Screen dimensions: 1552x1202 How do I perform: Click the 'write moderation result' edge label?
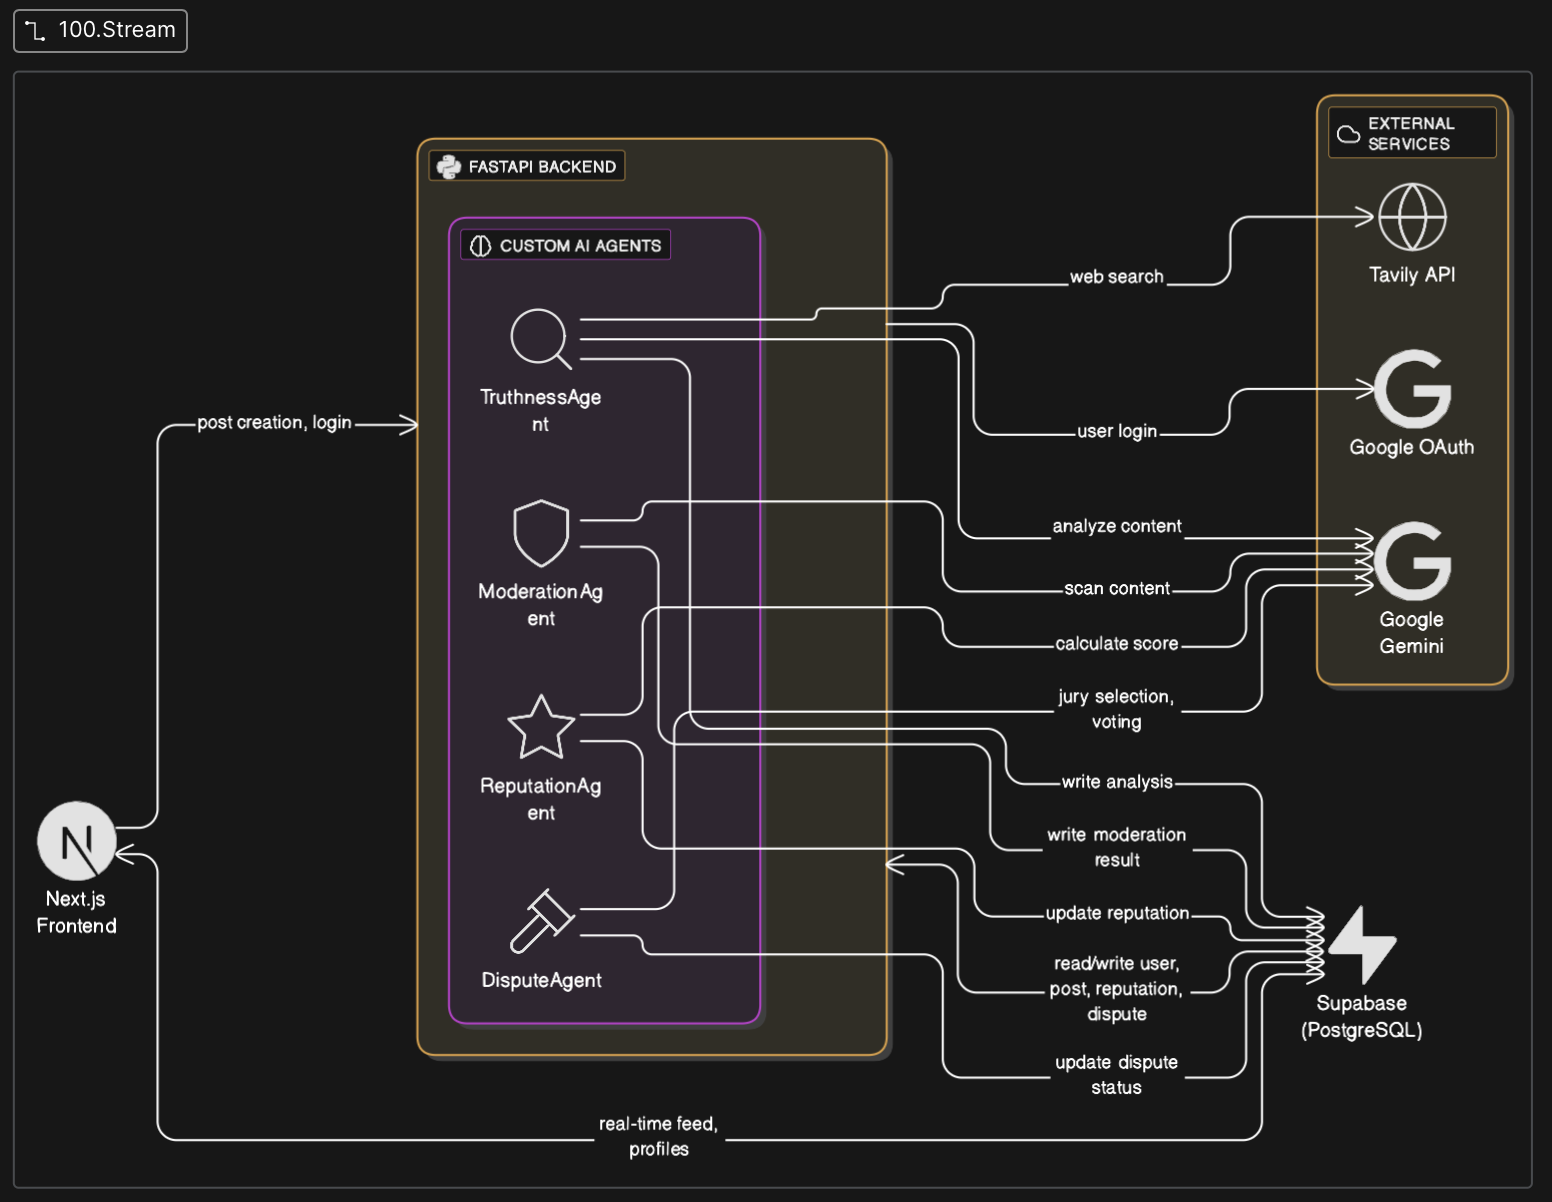[x=1117, y=847]
